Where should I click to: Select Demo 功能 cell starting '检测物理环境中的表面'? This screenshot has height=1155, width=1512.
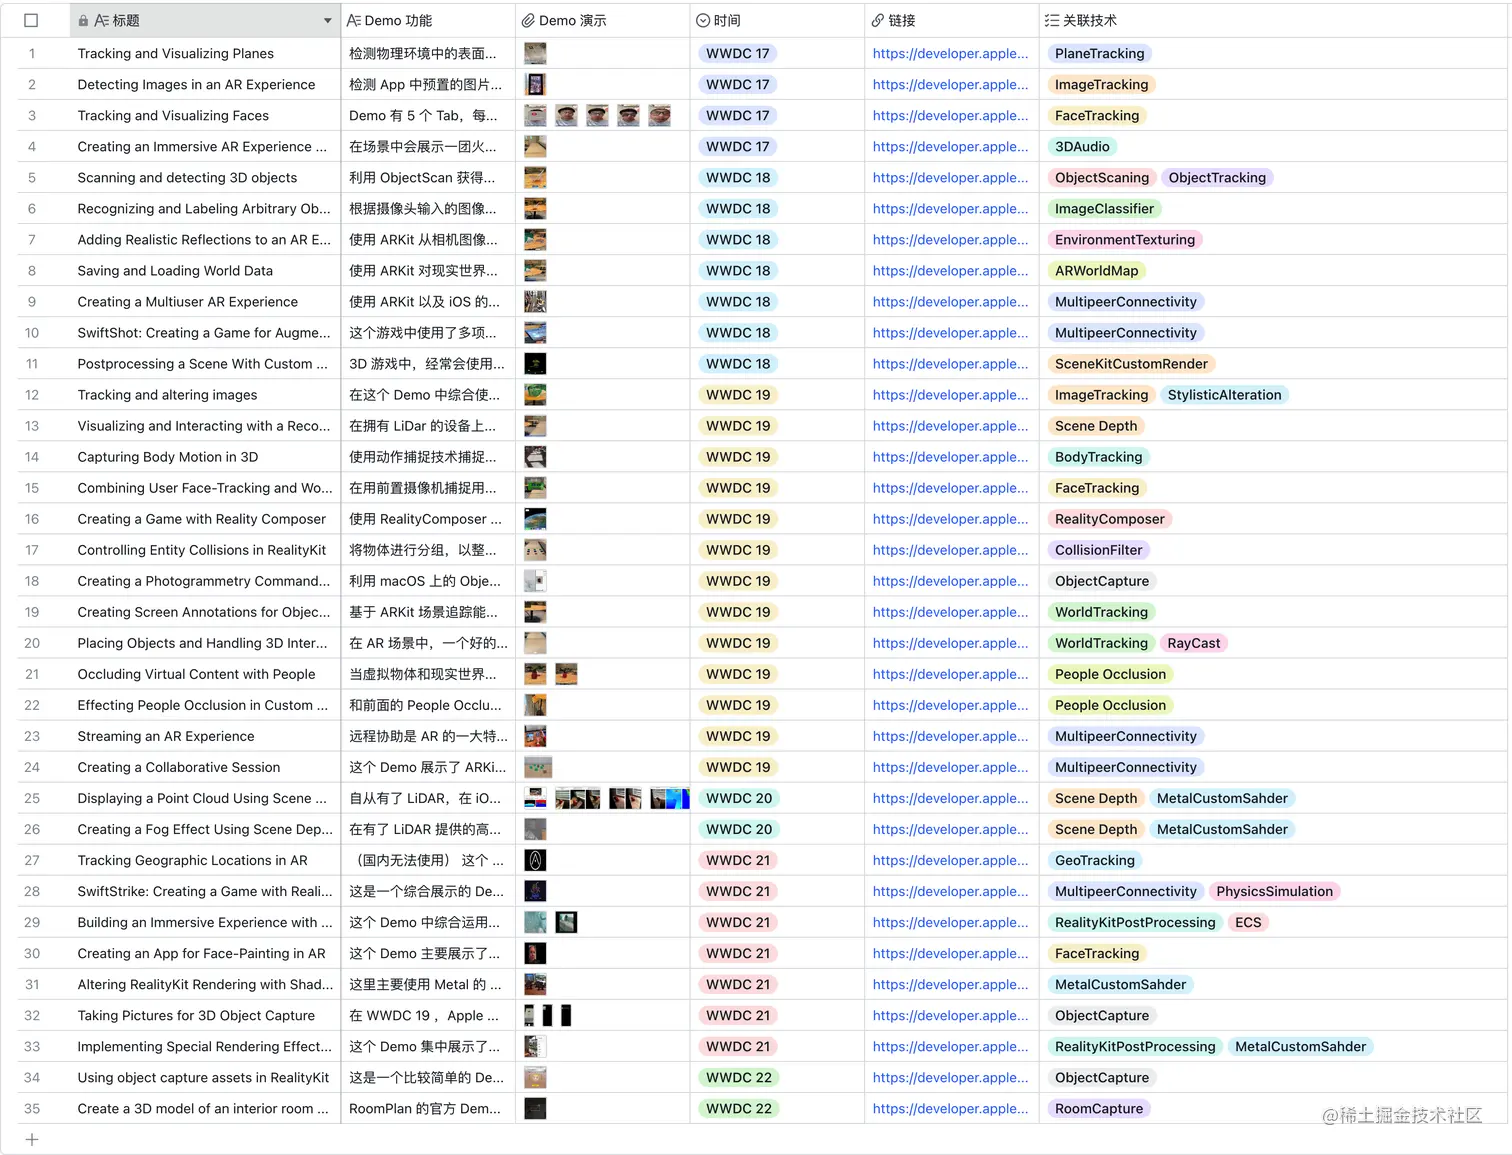pyautogui.click(x=428, y=54)
